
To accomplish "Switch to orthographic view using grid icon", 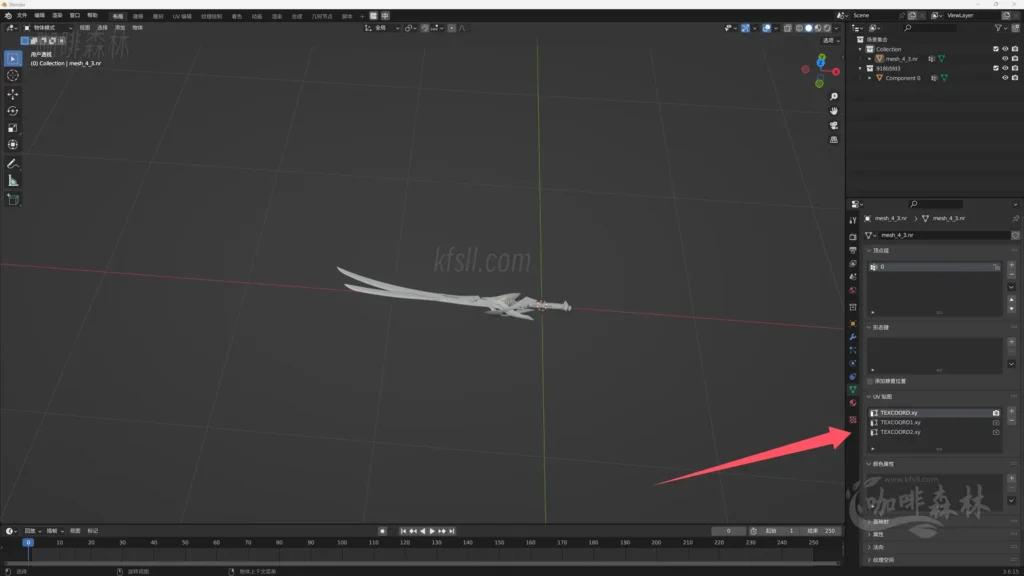I will point(834,140).
